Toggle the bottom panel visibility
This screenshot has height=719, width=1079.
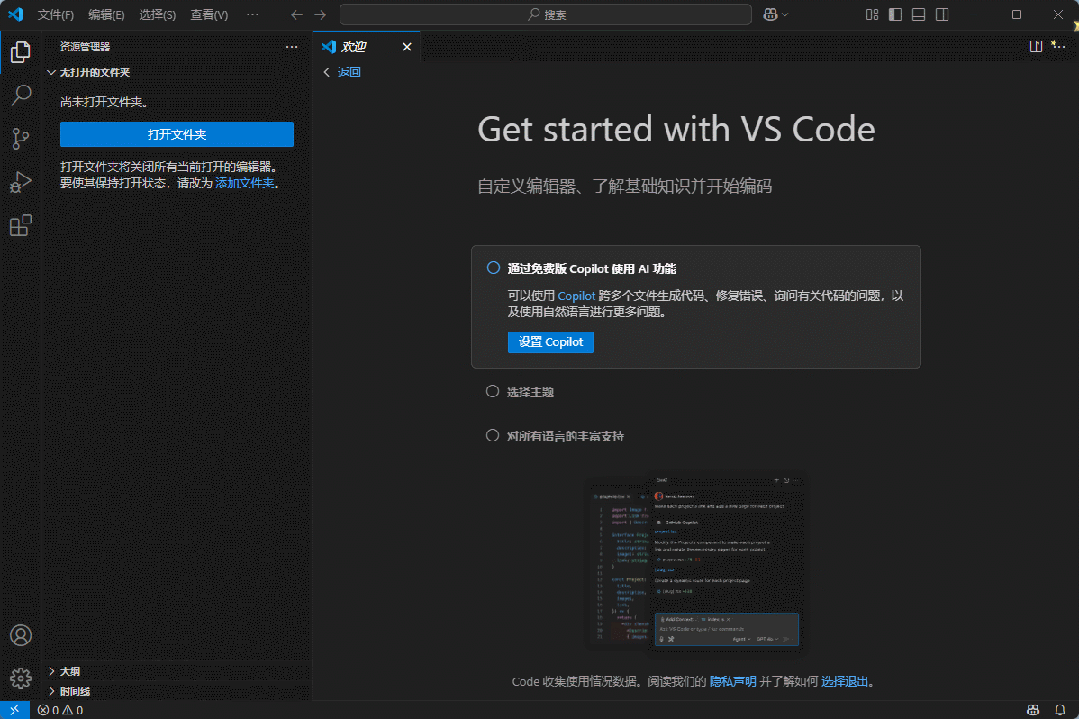919,14
